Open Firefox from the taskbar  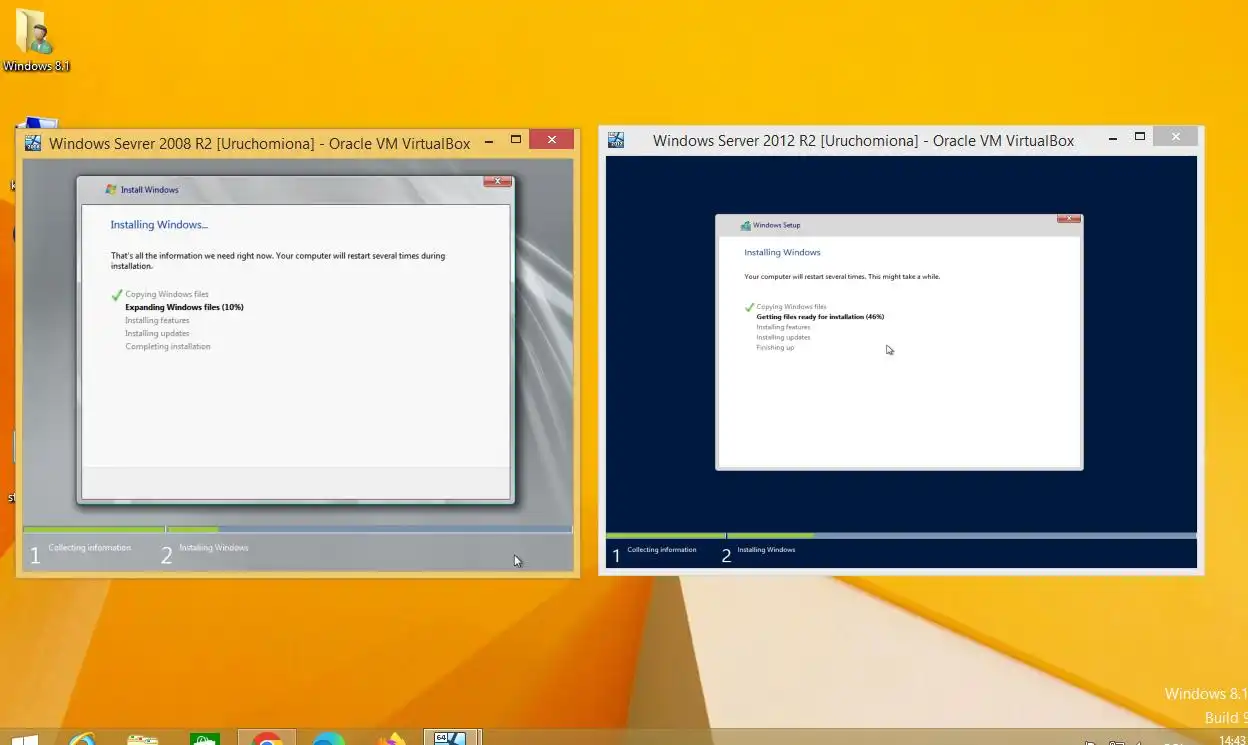[390, 738]
